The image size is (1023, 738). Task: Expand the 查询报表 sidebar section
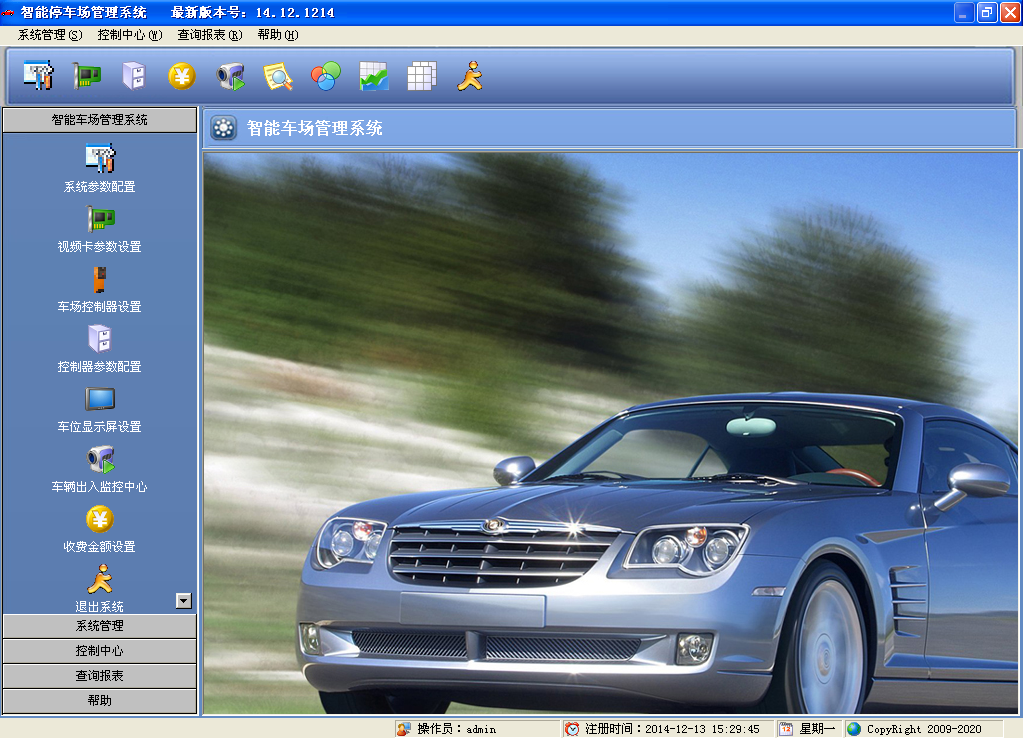pos(100,675)
